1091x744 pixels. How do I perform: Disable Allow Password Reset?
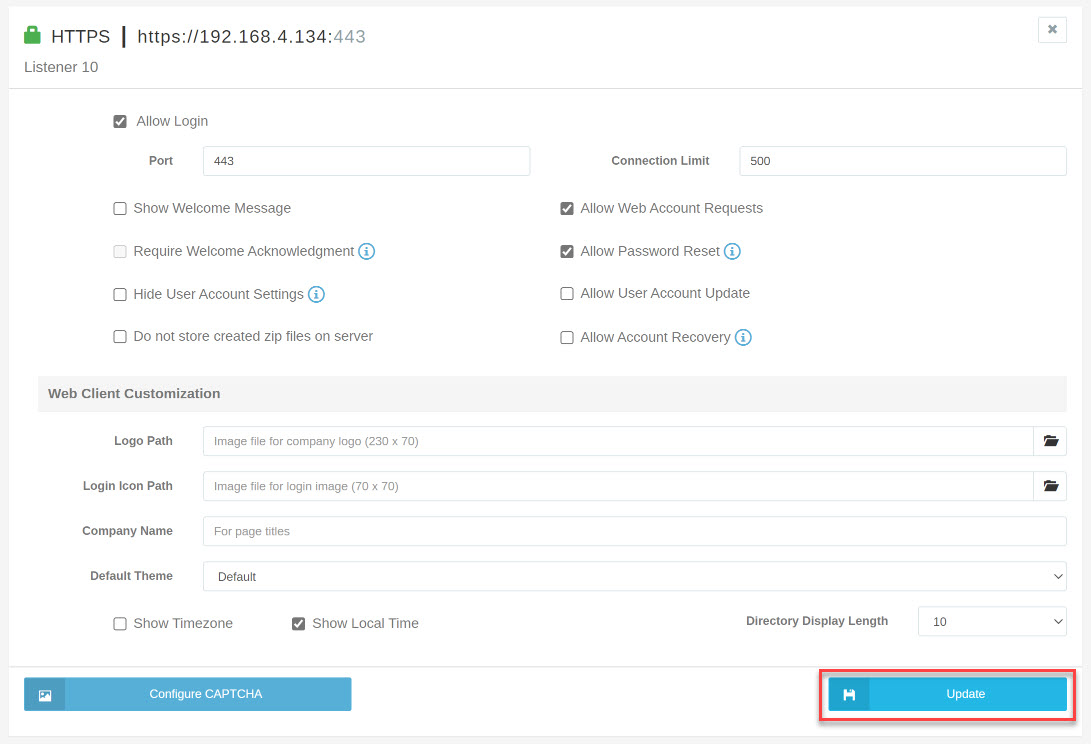pyautogui.click(x=567, y=251)
